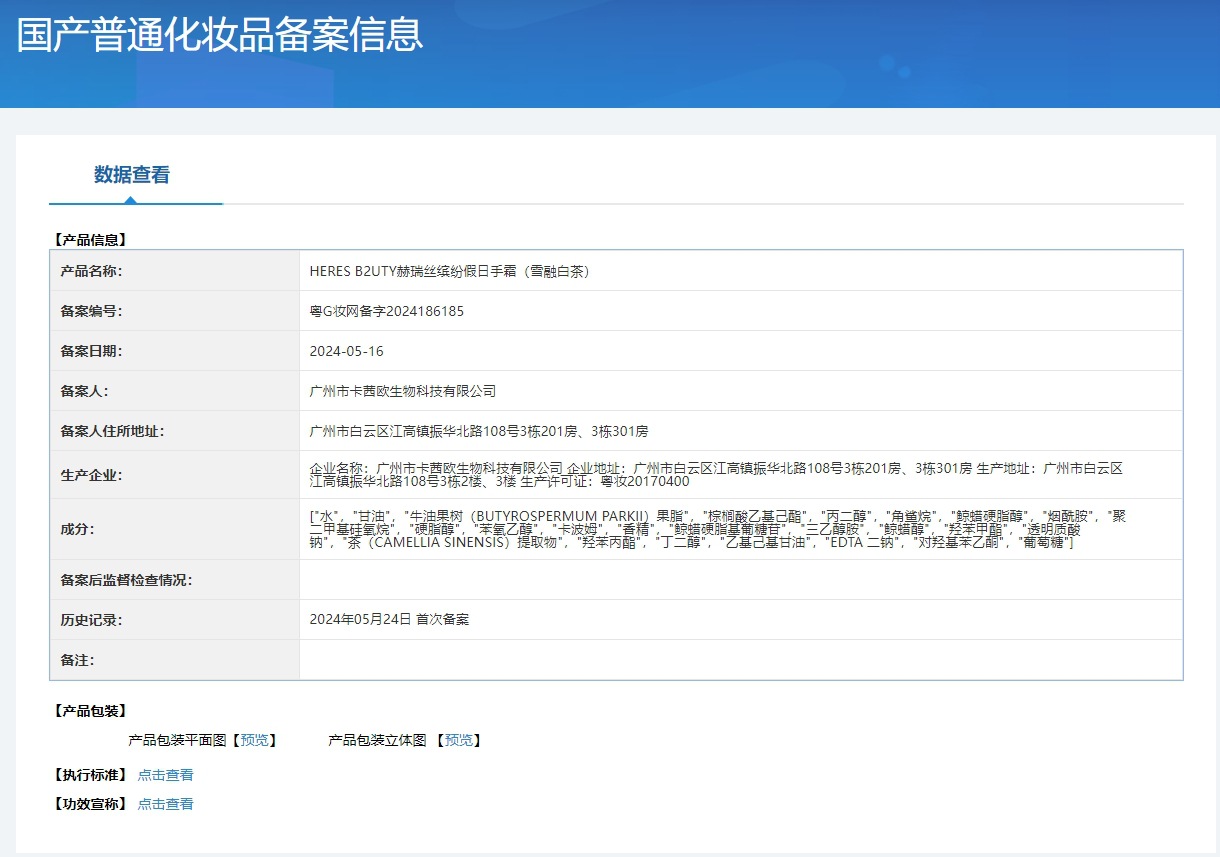
Task: Click the 产品包装立体图 label
Action: click(378, 740)
